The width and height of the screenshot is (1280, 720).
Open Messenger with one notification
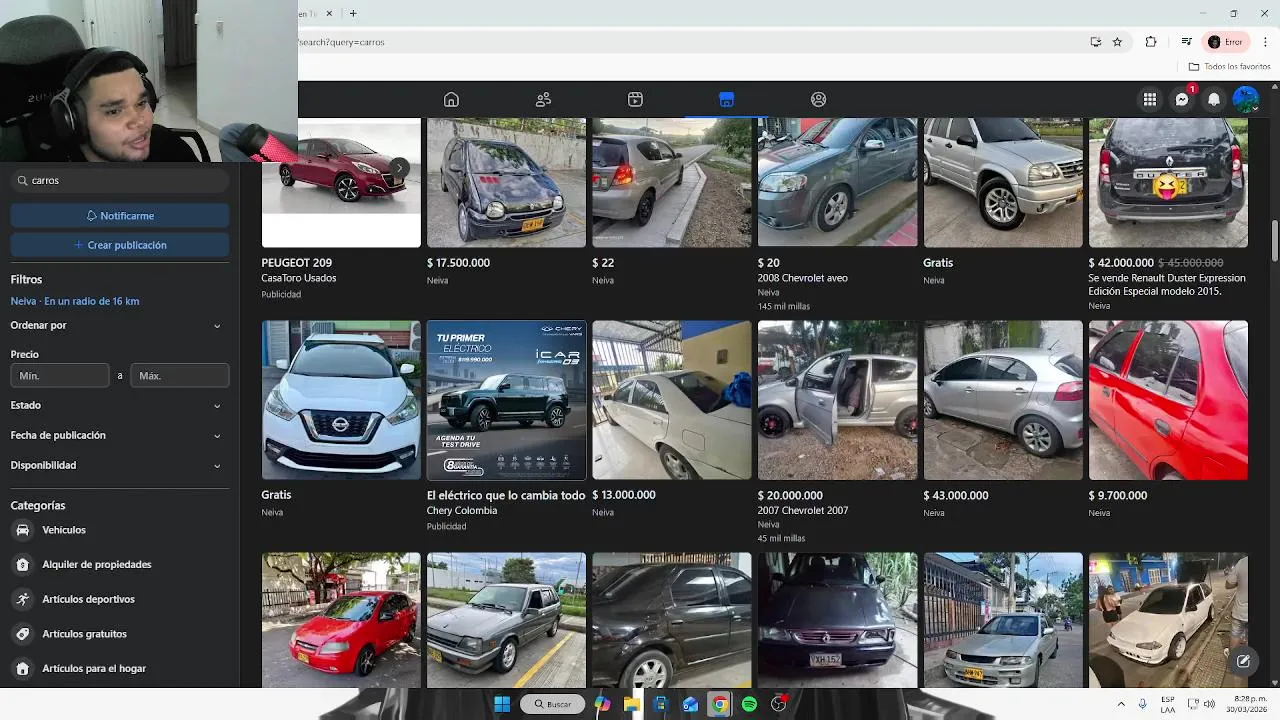click(1182, 99)
